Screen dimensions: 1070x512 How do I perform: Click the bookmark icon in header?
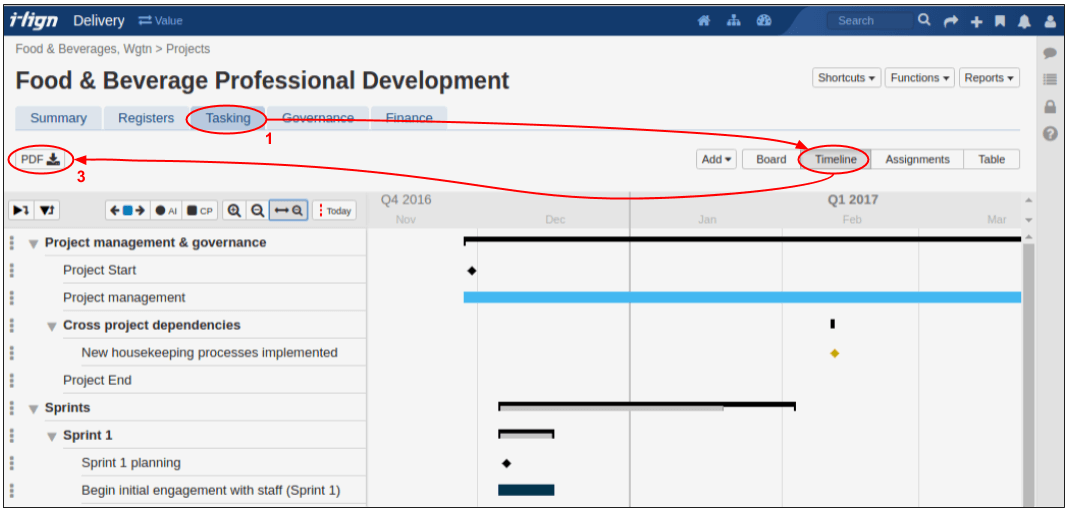click(x=1000, y=21)
